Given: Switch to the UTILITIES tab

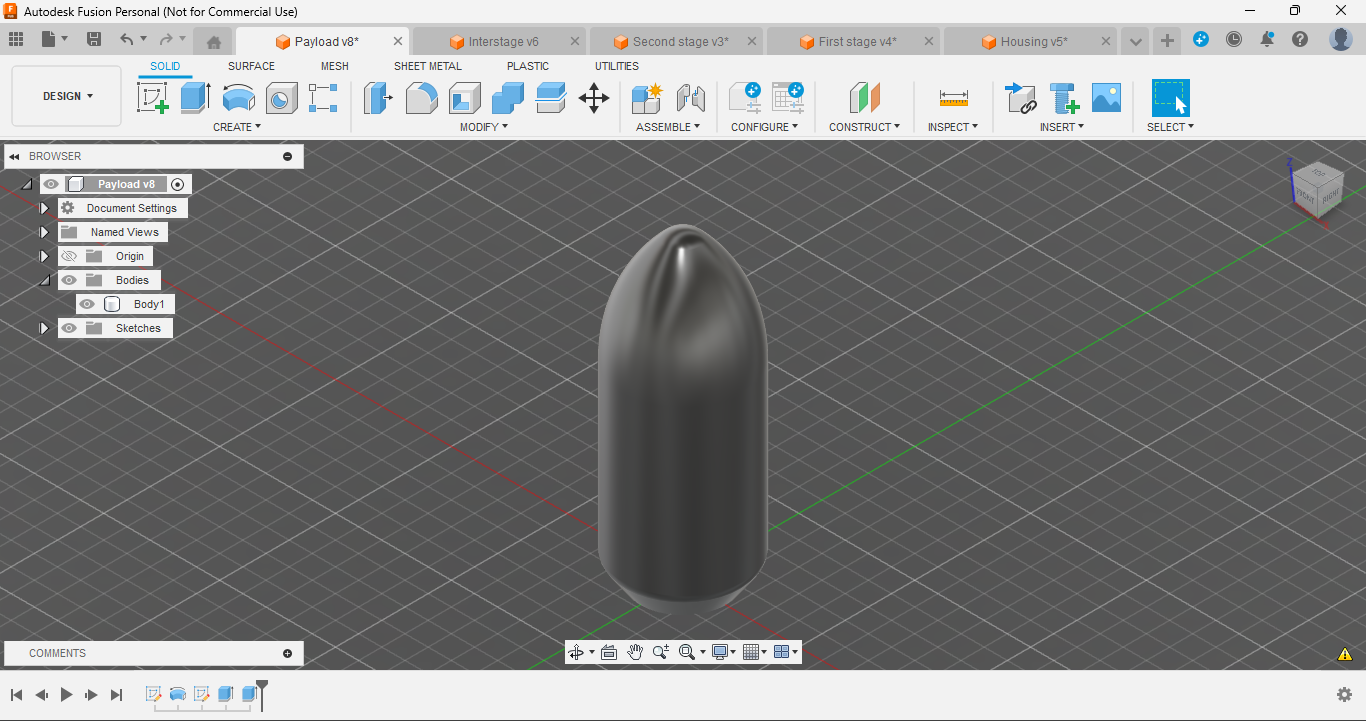Looking at the screenshot, I should pos(617,66).
